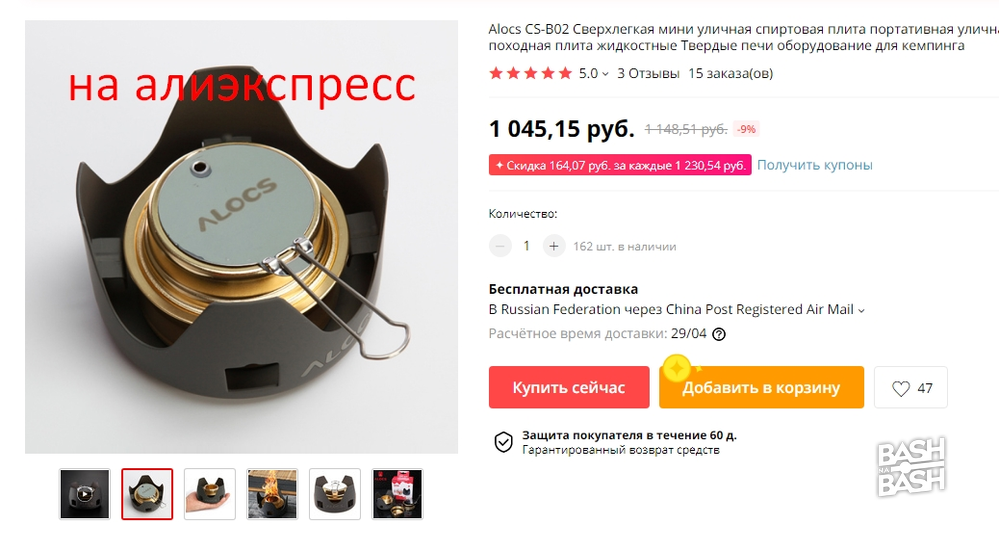Click the pink Скидка 164,07 руб. discount banner
The height and width of the screenshot is (551, 999).
pos(620,165)
